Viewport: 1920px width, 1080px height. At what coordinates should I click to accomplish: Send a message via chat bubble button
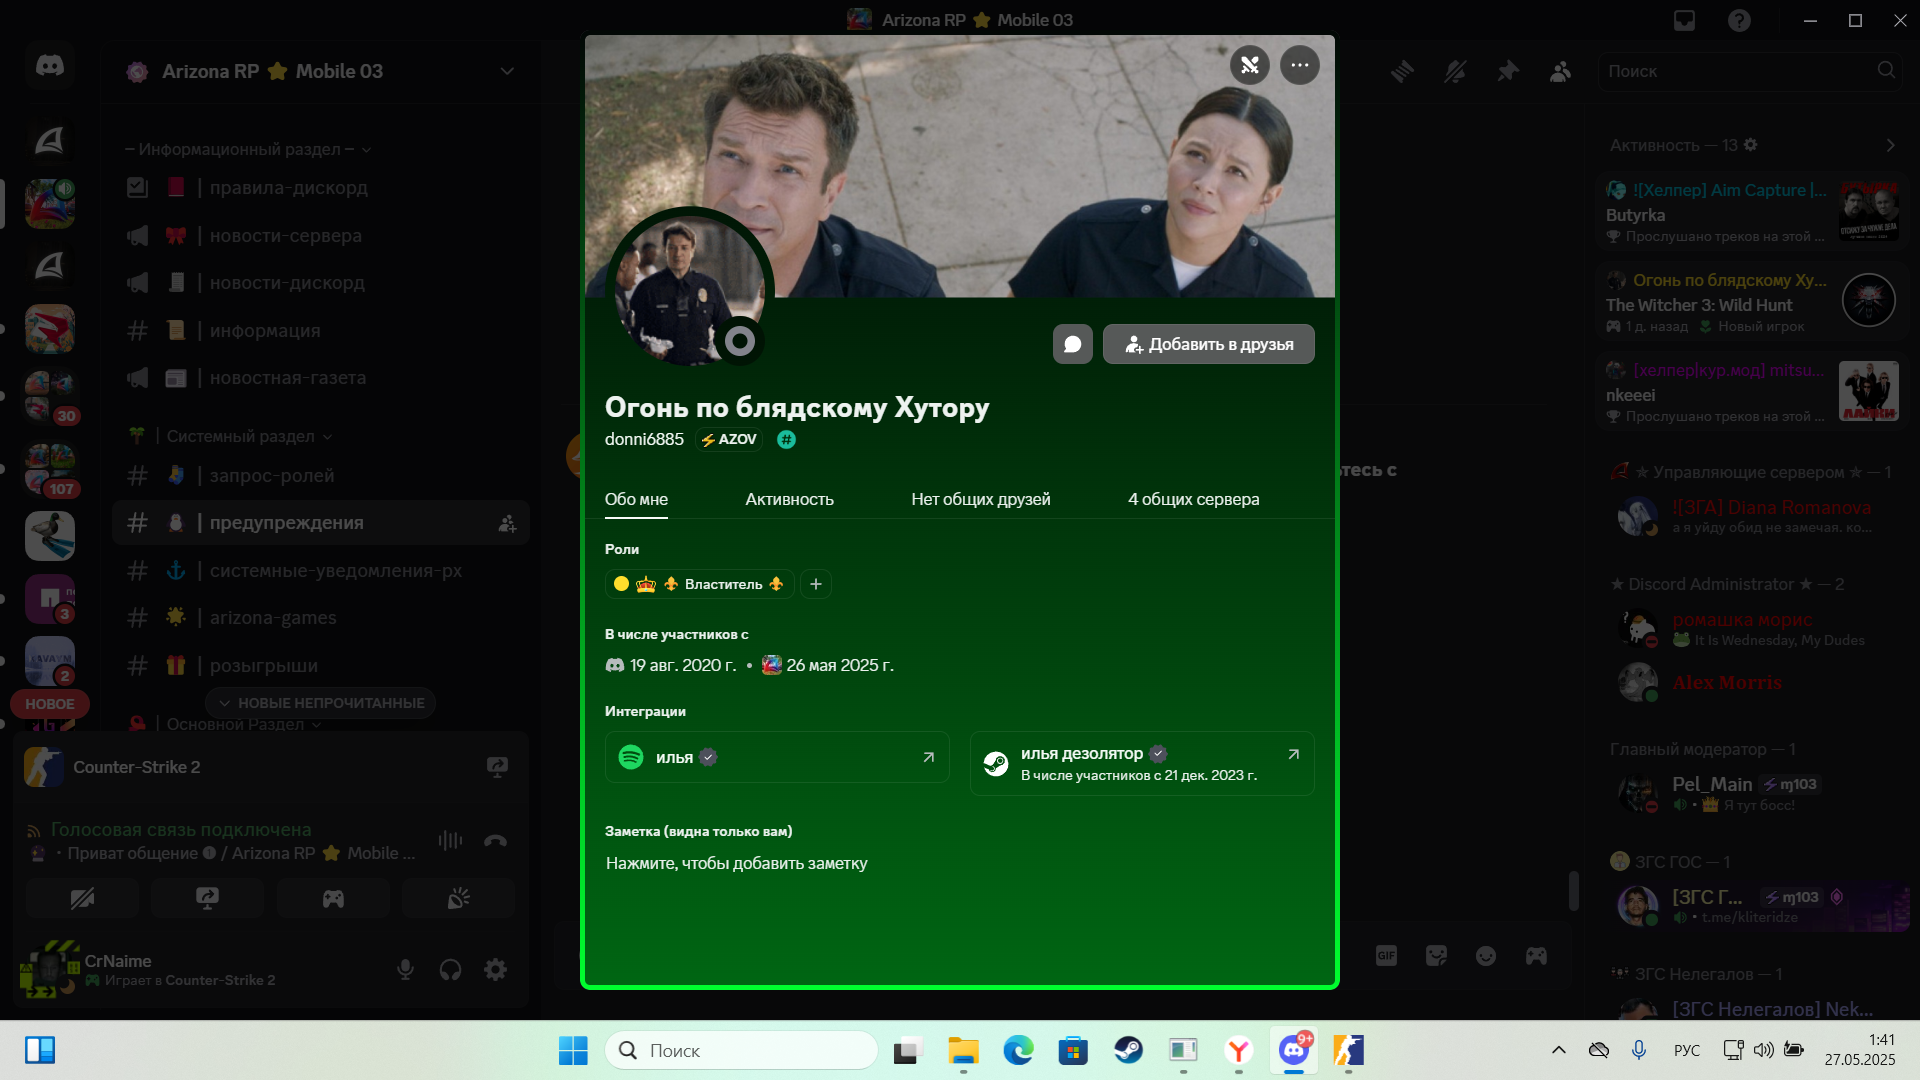[1072, 344]
